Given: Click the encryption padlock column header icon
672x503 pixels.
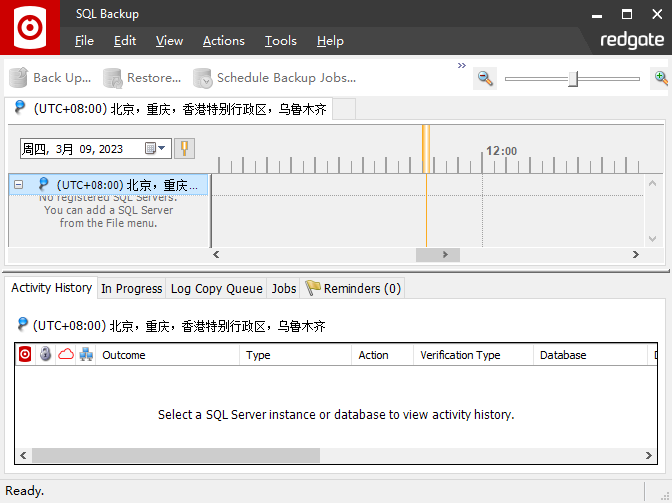Looking at the screenshot, I should [45, 354].
